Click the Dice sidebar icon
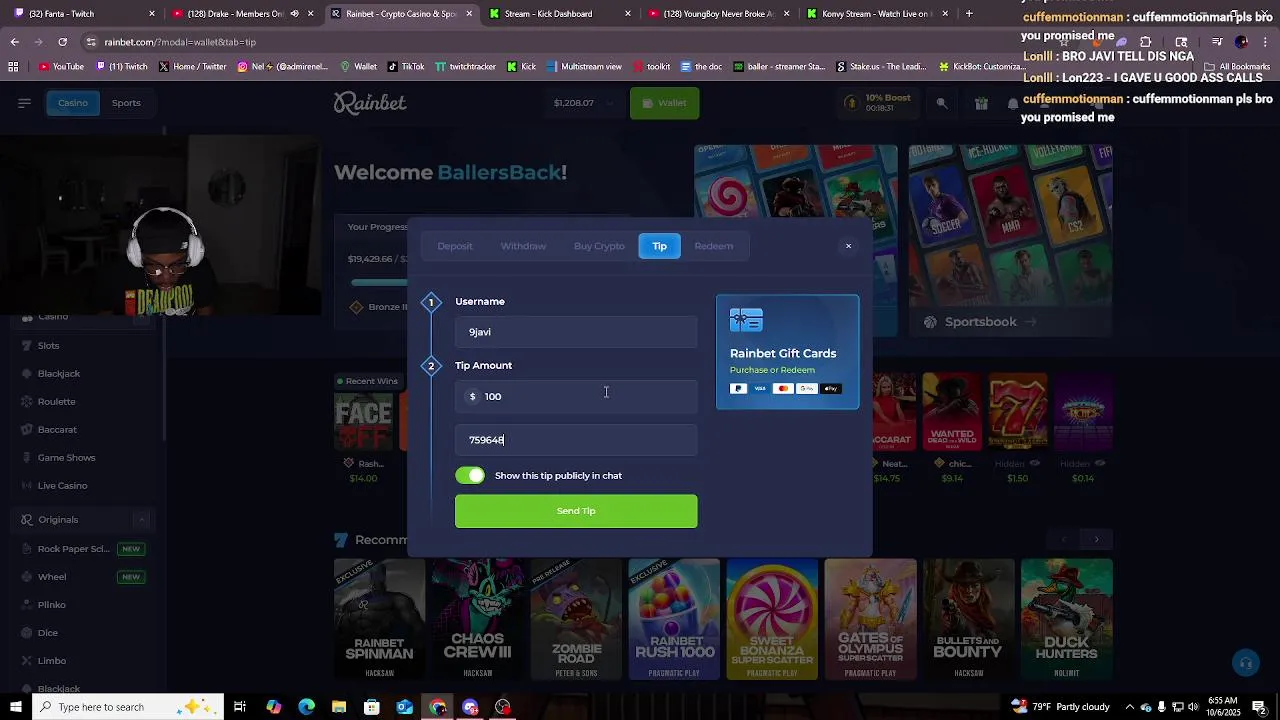1280x720 pixels. pos(28,632)
